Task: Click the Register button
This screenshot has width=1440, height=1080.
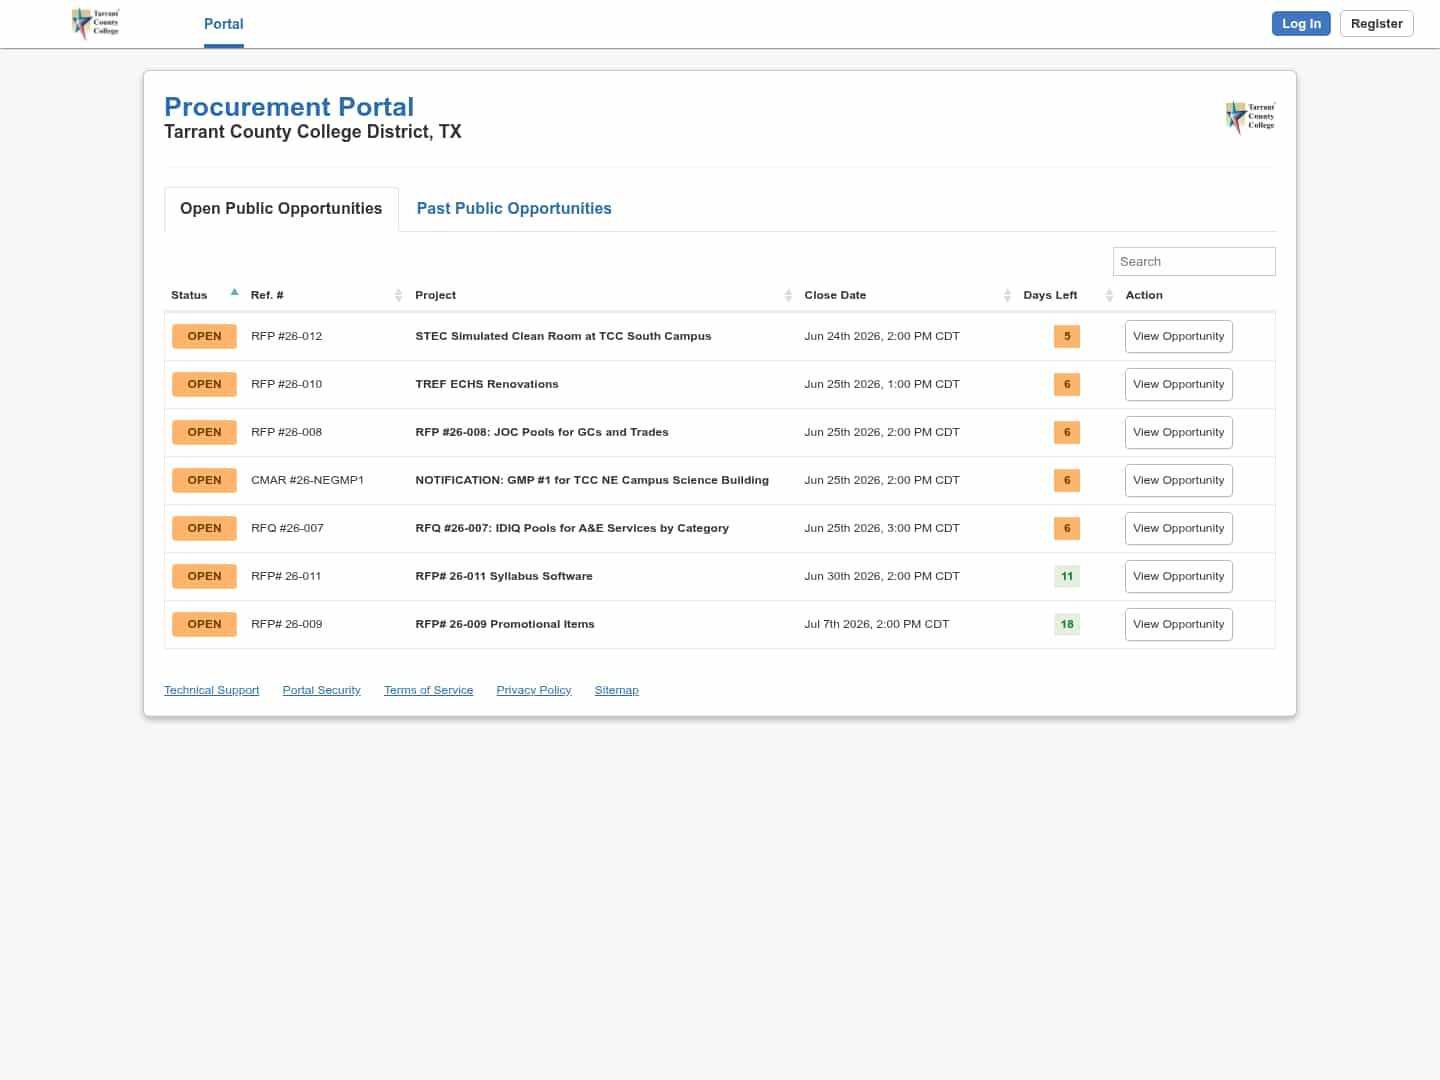Action: [x=1376, y=24]
